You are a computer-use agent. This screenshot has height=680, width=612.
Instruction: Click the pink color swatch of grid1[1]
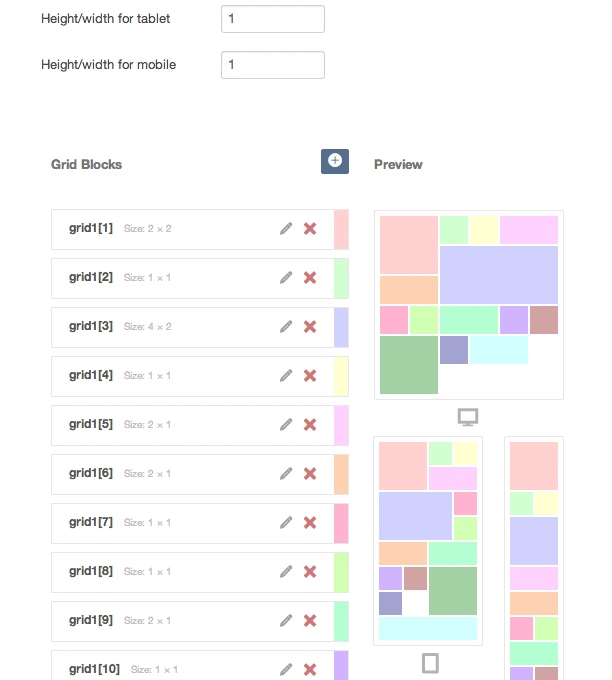[341, 229]
